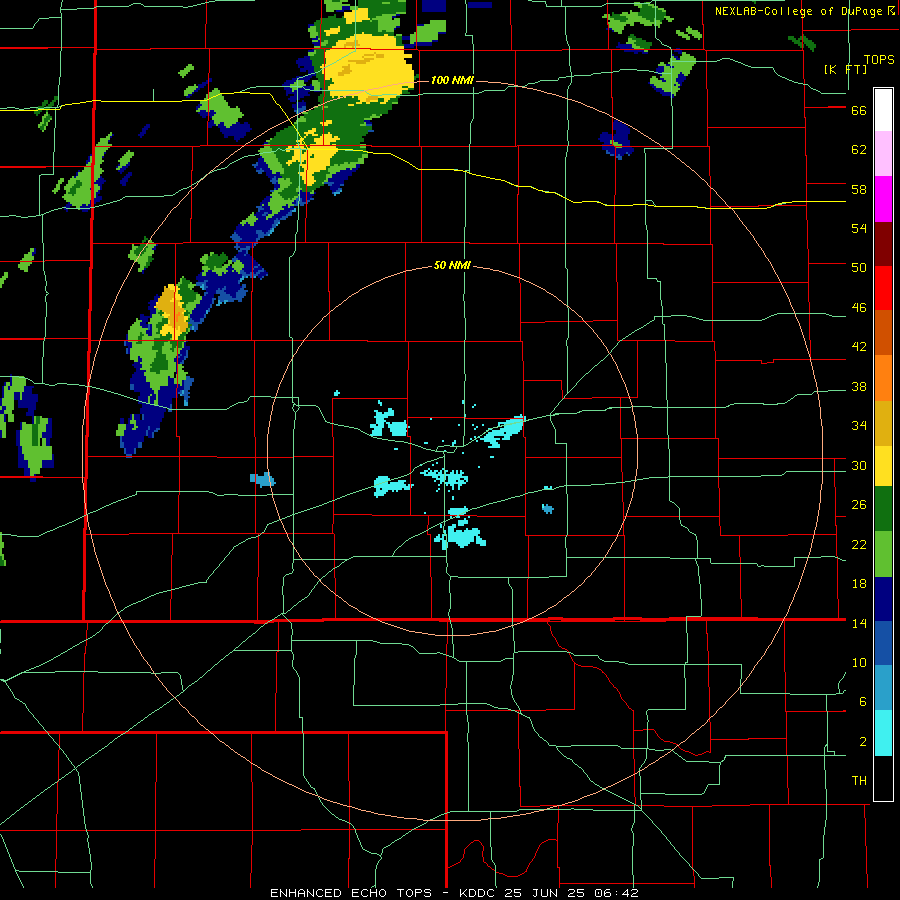Viewport: 900px width, 900px height.
Task: Click the light pink legend swatch
Action: [x=883, y=154]
